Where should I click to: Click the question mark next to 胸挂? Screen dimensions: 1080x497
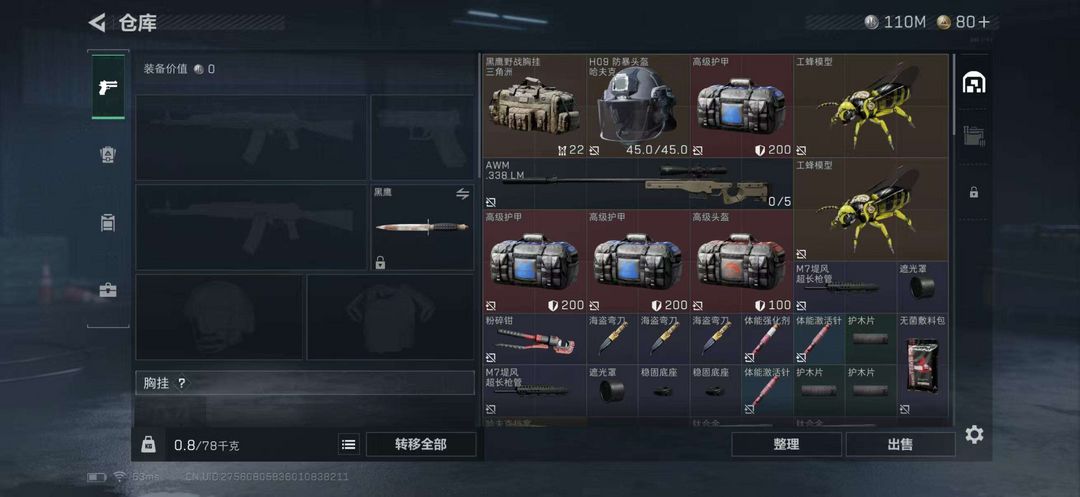pos(181,383)
